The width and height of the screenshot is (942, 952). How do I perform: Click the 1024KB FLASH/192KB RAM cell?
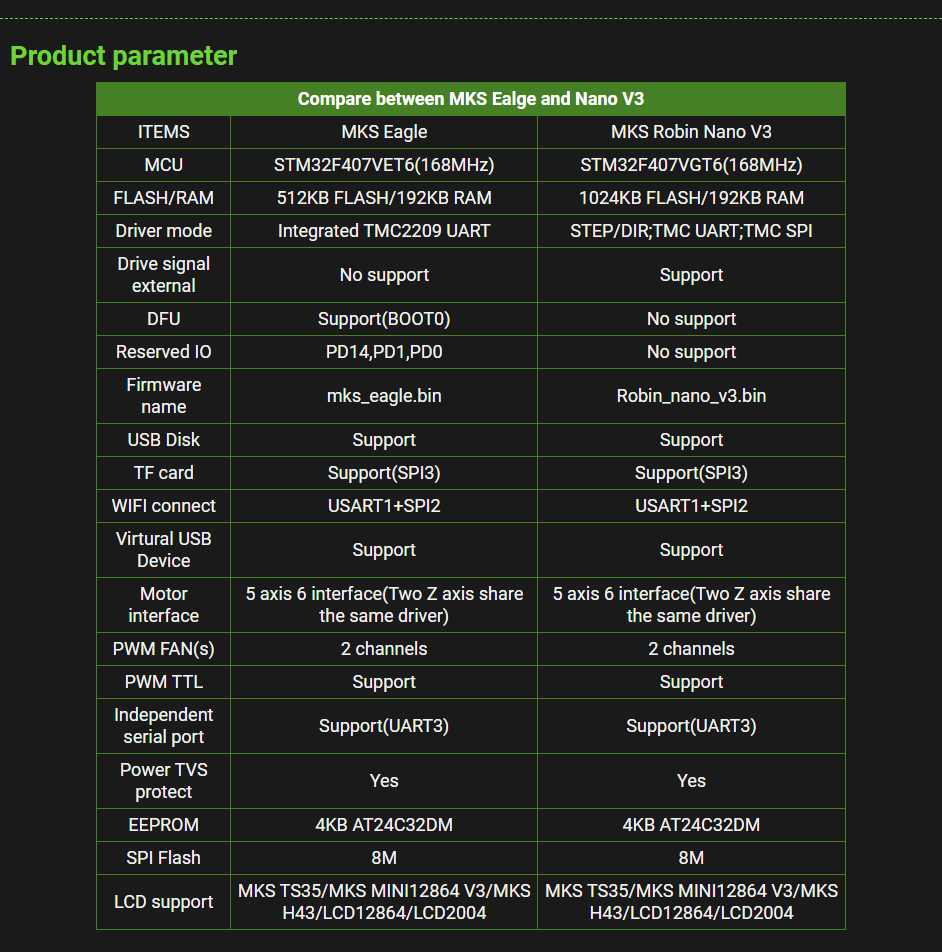click(691, 198)
